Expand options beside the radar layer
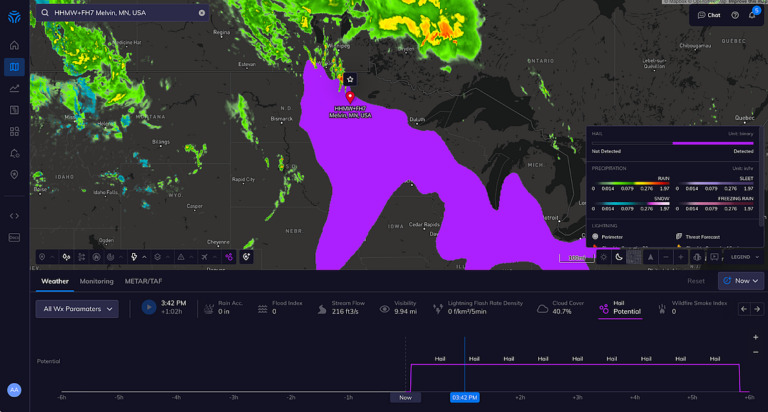This screenshot has height=412, width=768. tap(120, 257)
